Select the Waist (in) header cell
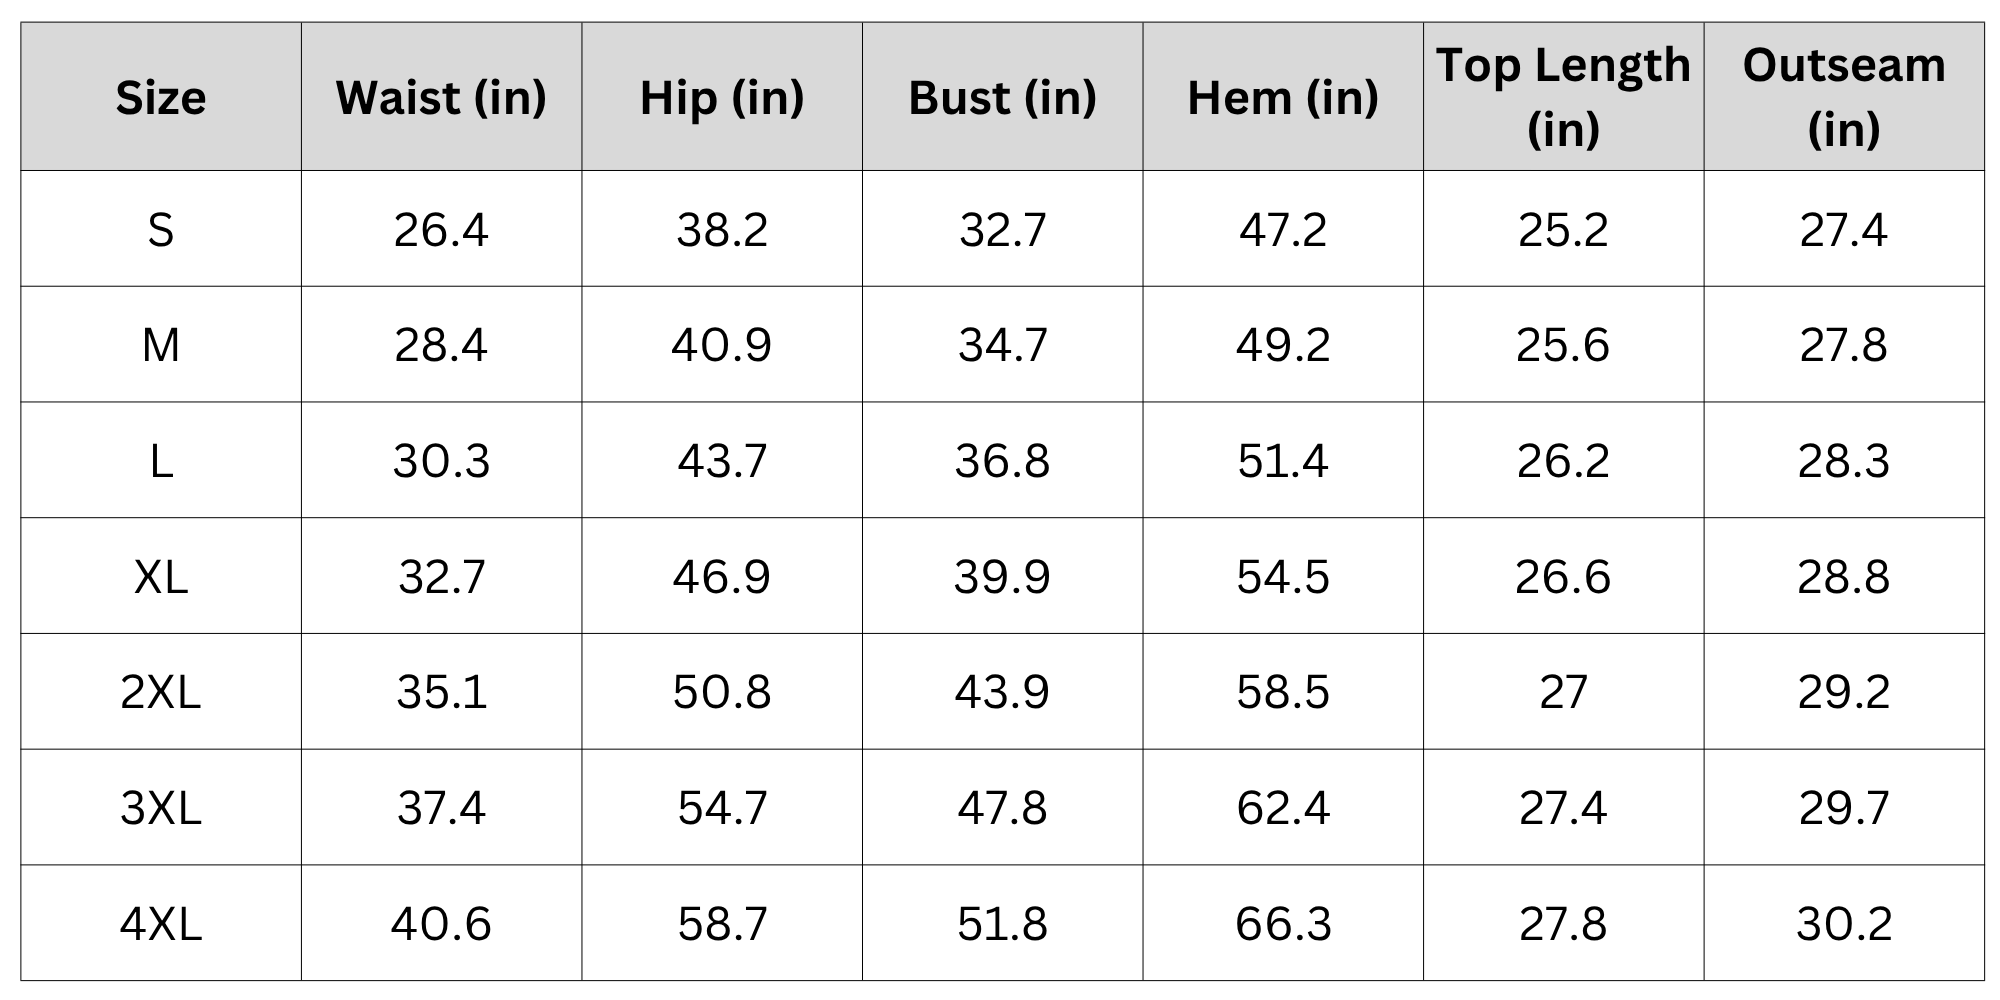Image resolution: width=2000 pixels, height=1000 pixels. (x=441, y=97)
